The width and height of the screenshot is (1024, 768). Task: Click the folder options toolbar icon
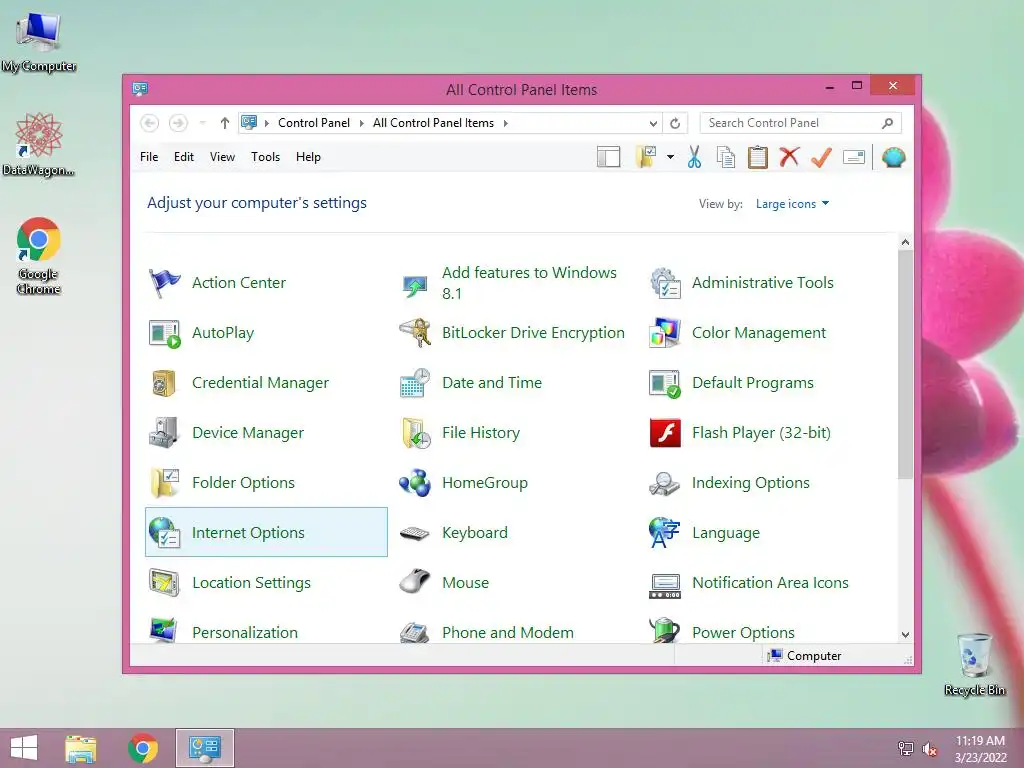click(646, 157)
